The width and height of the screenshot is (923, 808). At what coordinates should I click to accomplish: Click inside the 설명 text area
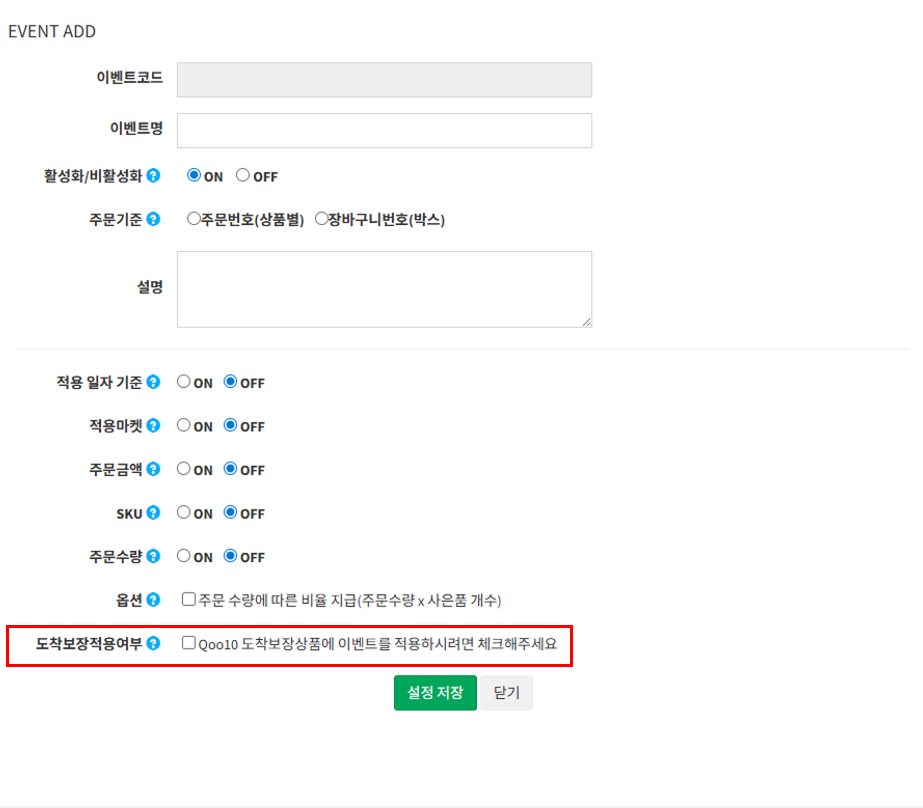(x=384, y=290)
